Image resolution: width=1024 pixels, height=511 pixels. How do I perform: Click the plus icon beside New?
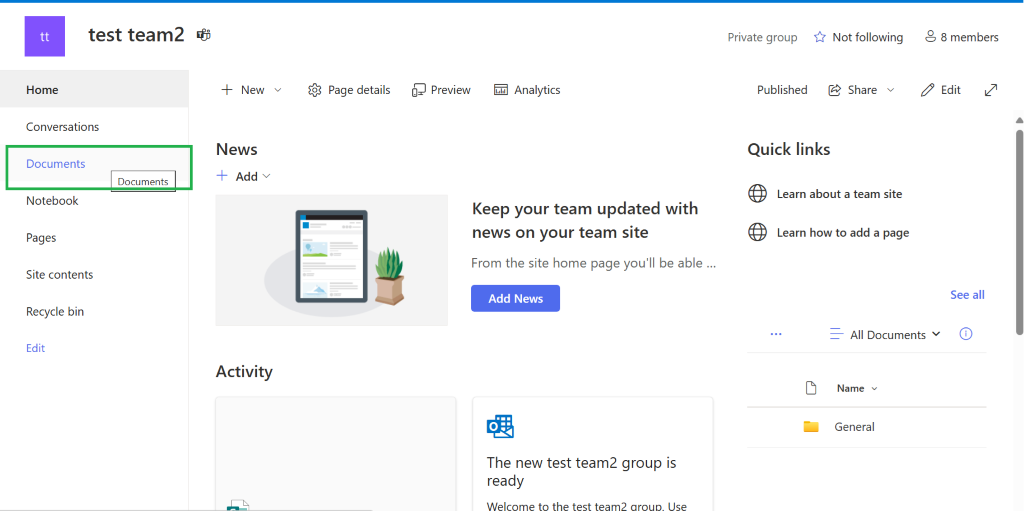point(227,90)
